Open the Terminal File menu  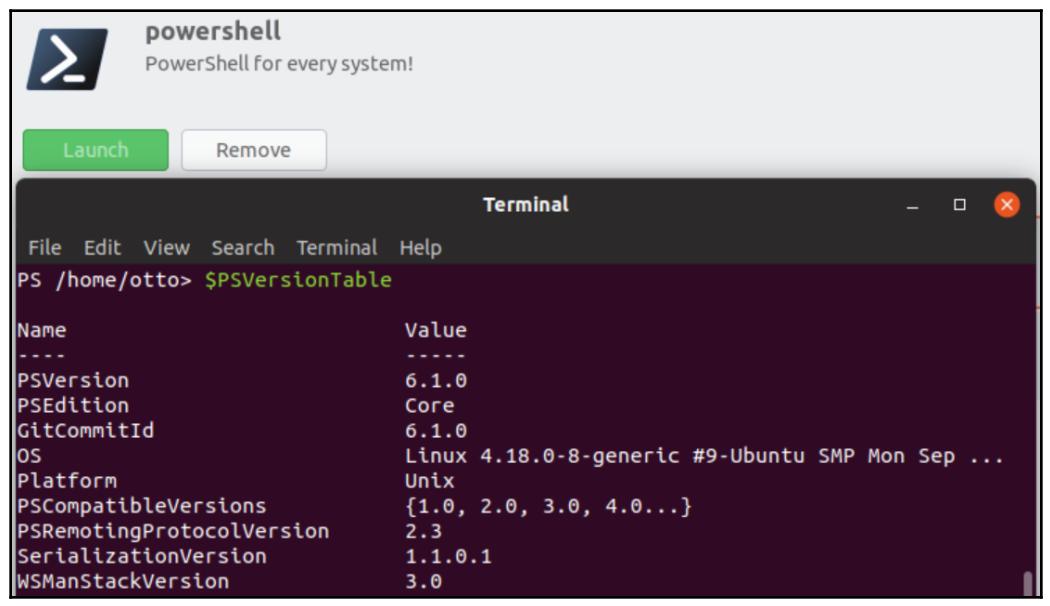click(x=45, y=248)
